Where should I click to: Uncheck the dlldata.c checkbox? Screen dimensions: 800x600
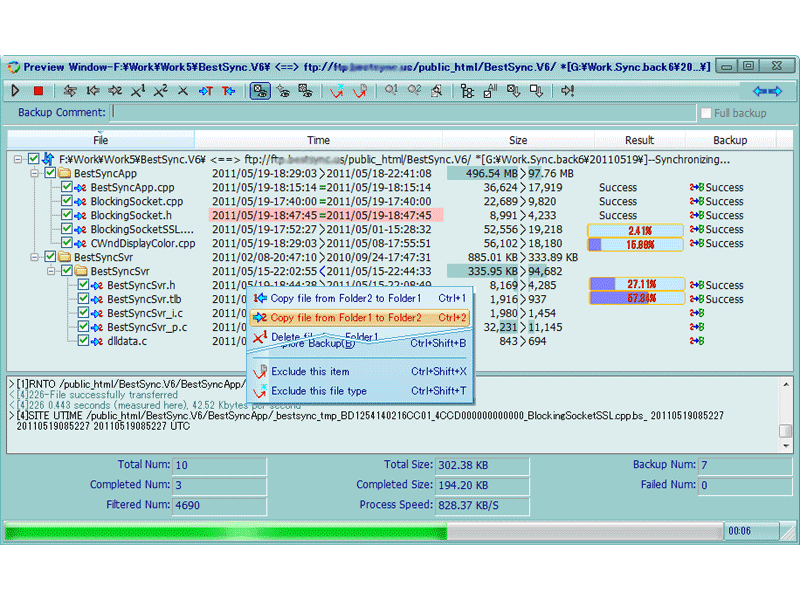click(x=83, y=341)
